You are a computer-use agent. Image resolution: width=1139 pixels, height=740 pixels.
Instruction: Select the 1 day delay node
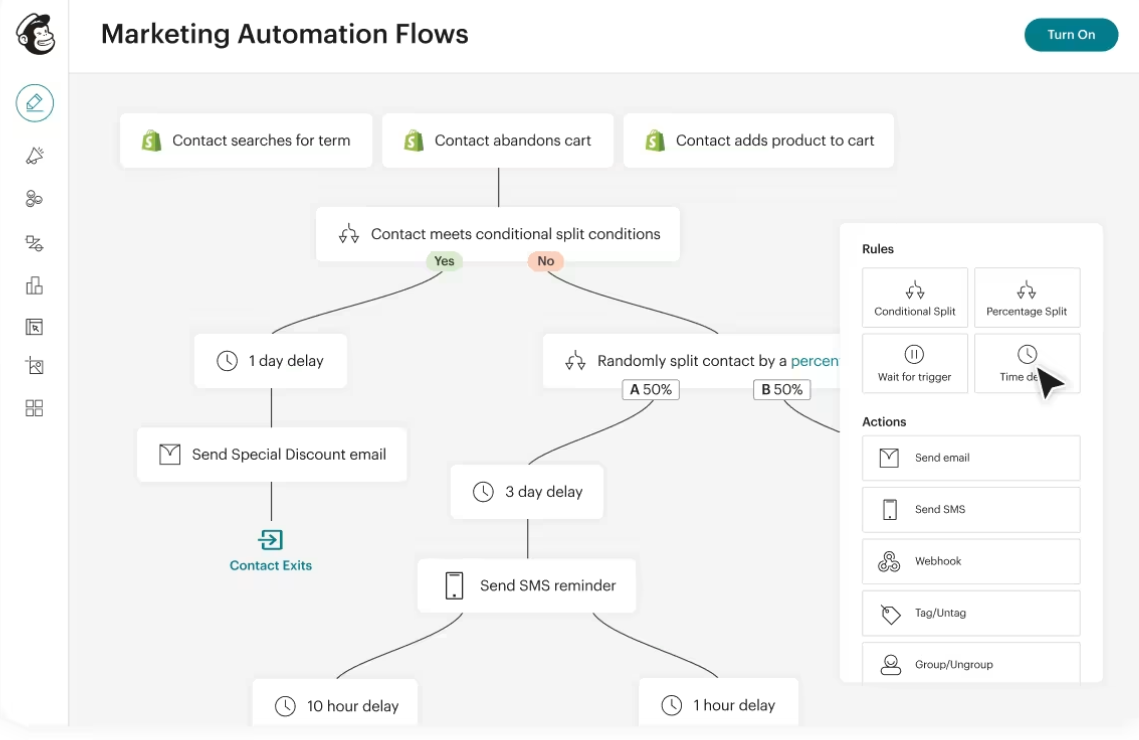pos(270,361)
